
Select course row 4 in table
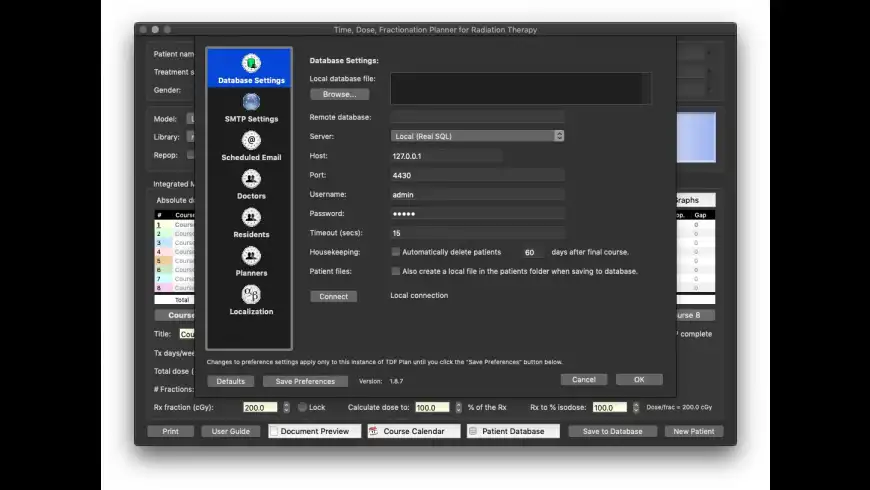[174, 252]
